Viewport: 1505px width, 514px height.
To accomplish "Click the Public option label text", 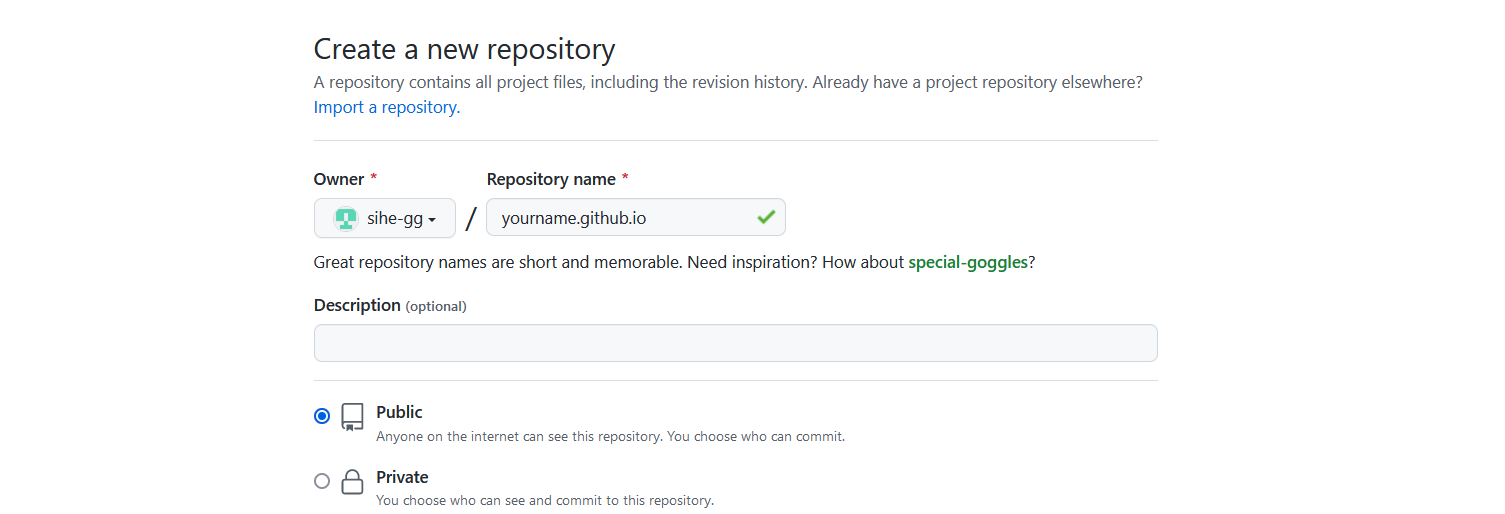I will click(x=399, y=412).
